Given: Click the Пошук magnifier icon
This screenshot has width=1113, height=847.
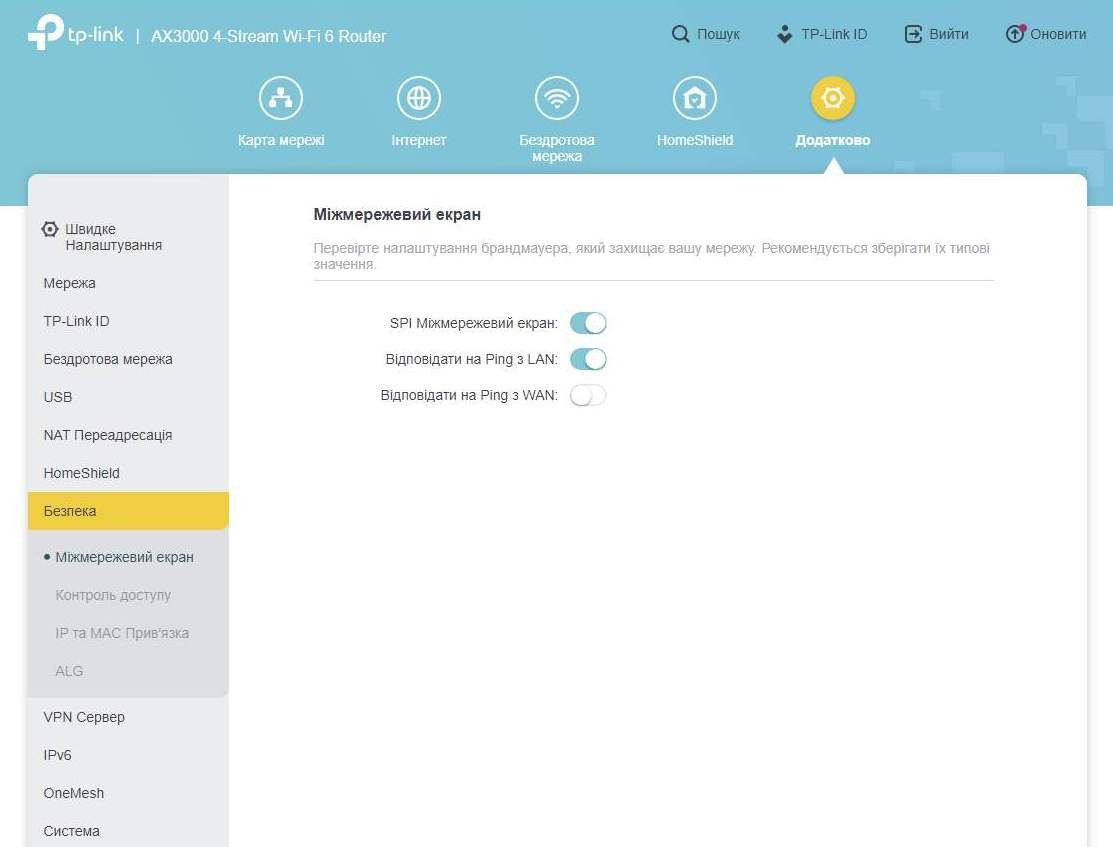Looking at the screenshot, I should (x=681, y=34).
